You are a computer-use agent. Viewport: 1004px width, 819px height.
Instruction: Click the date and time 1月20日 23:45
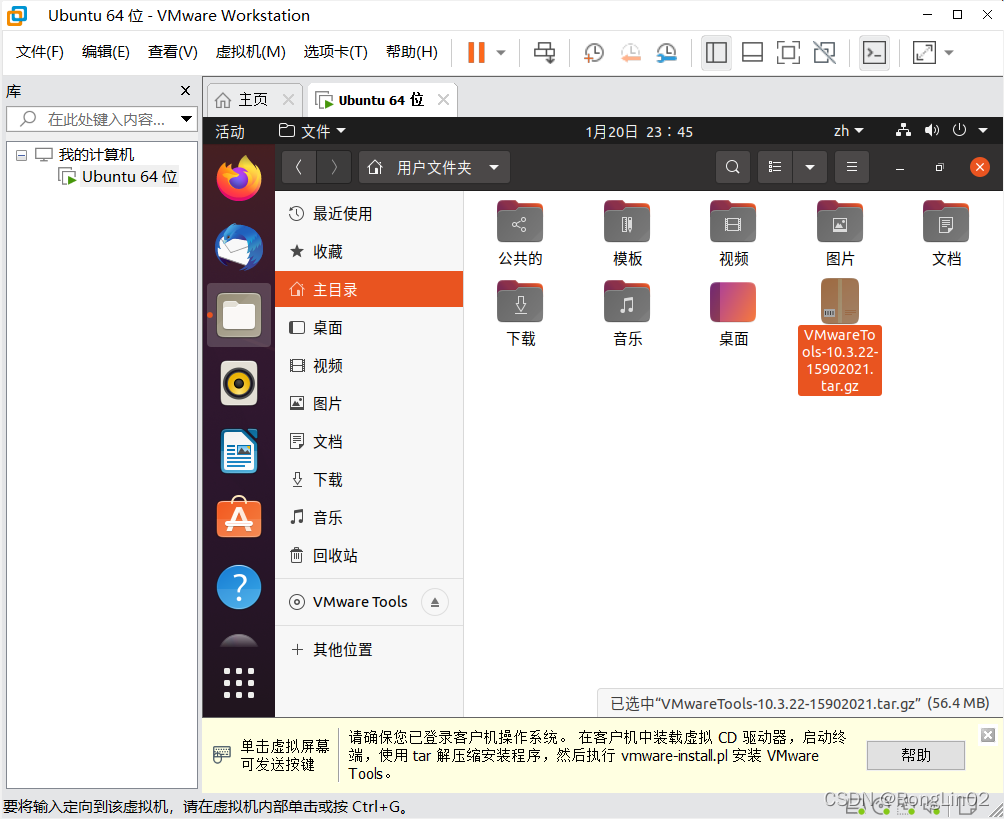point(638,132)
